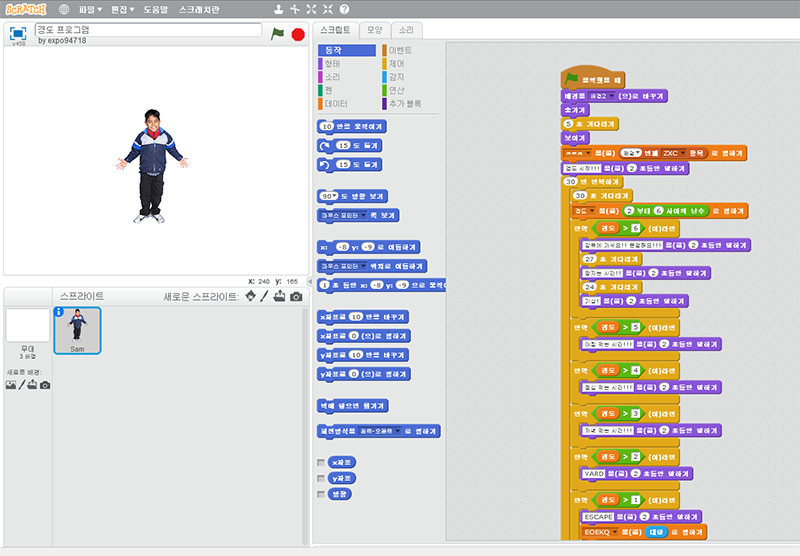800x556 pixels.
Task: Toggle the 방향 reporter checkbox
Action: click(320, 494)
